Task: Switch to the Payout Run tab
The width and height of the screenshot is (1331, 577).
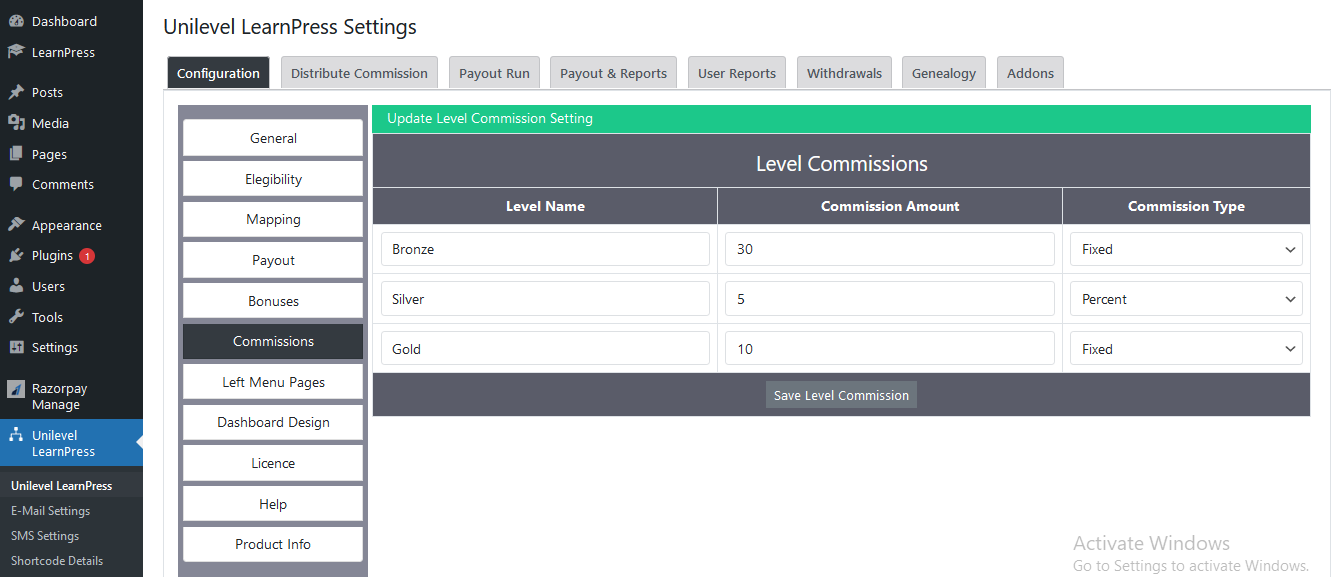Action: pyautogui.click(x=494, y=72)
